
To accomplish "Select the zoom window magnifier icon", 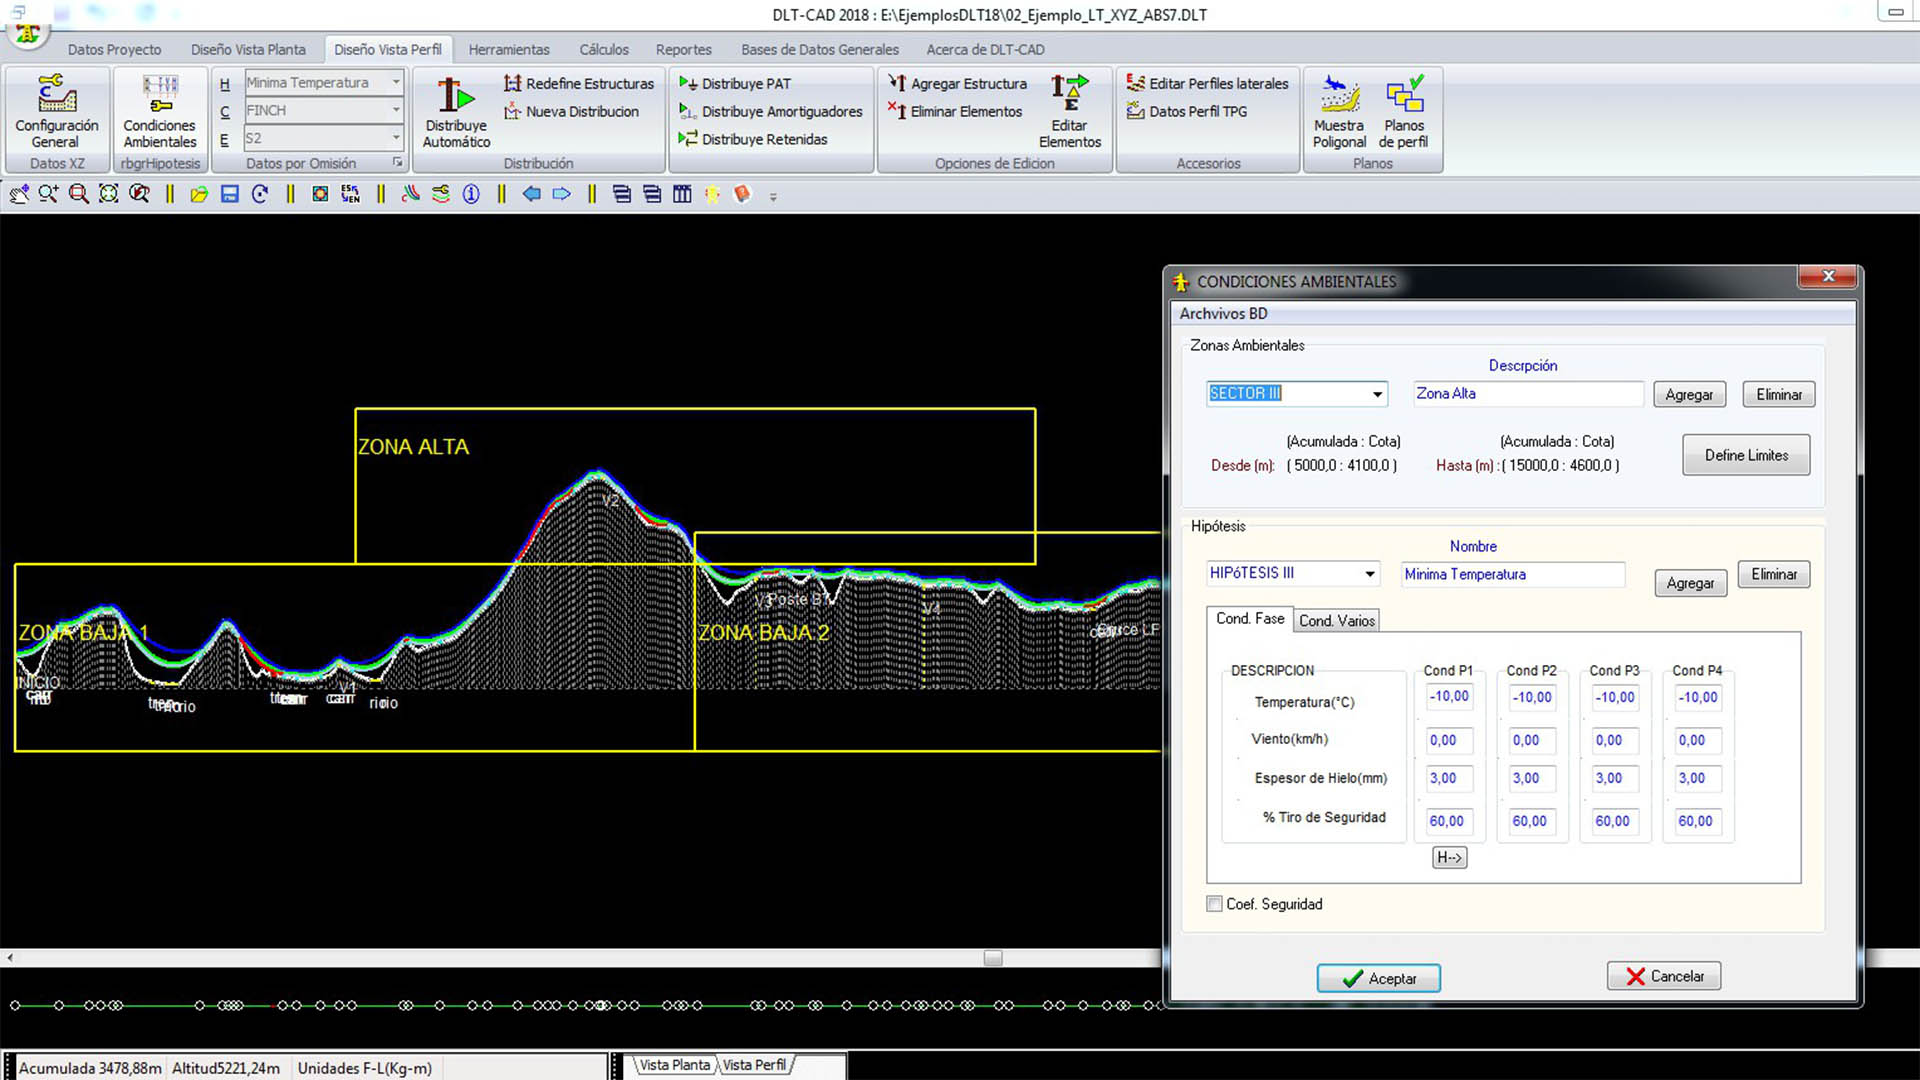I will [78, 194].
